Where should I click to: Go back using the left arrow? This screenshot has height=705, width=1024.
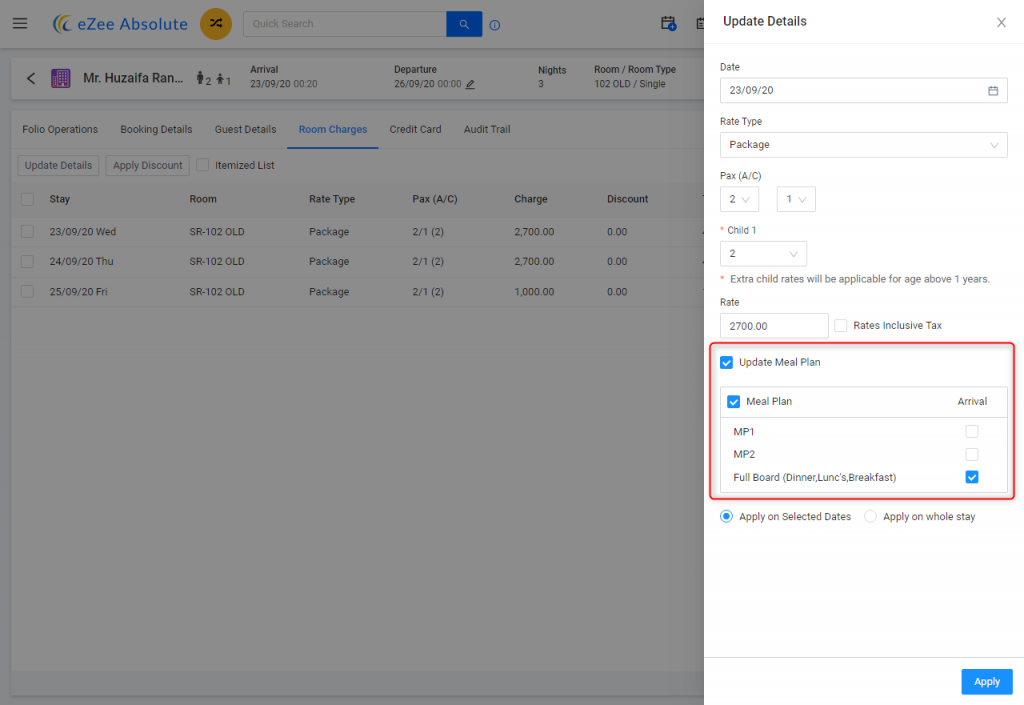tap(31, 78)
